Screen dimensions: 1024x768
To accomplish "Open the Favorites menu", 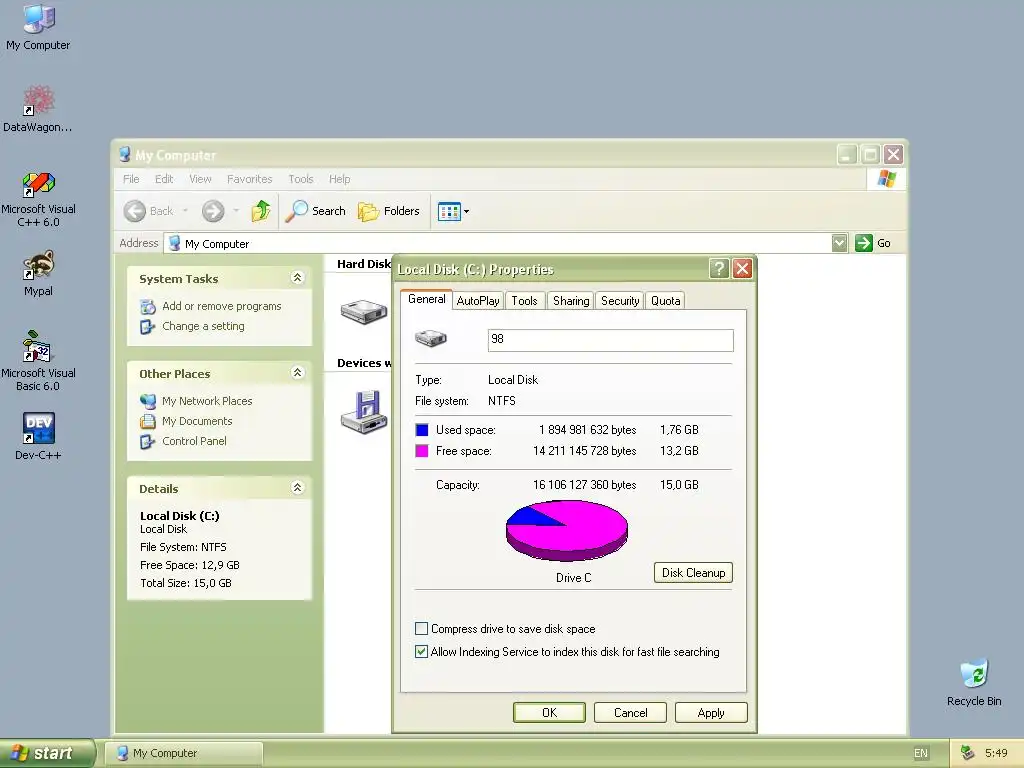I will (249, 179).
